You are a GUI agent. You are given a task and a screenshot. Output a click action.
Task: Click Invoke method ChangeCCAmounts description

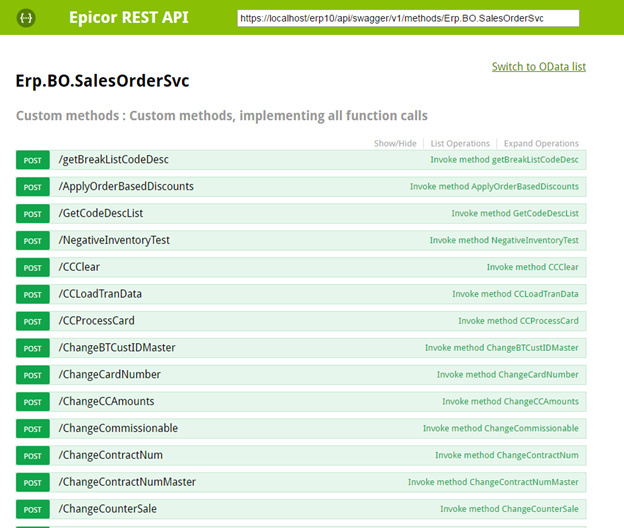click(510, 401)
